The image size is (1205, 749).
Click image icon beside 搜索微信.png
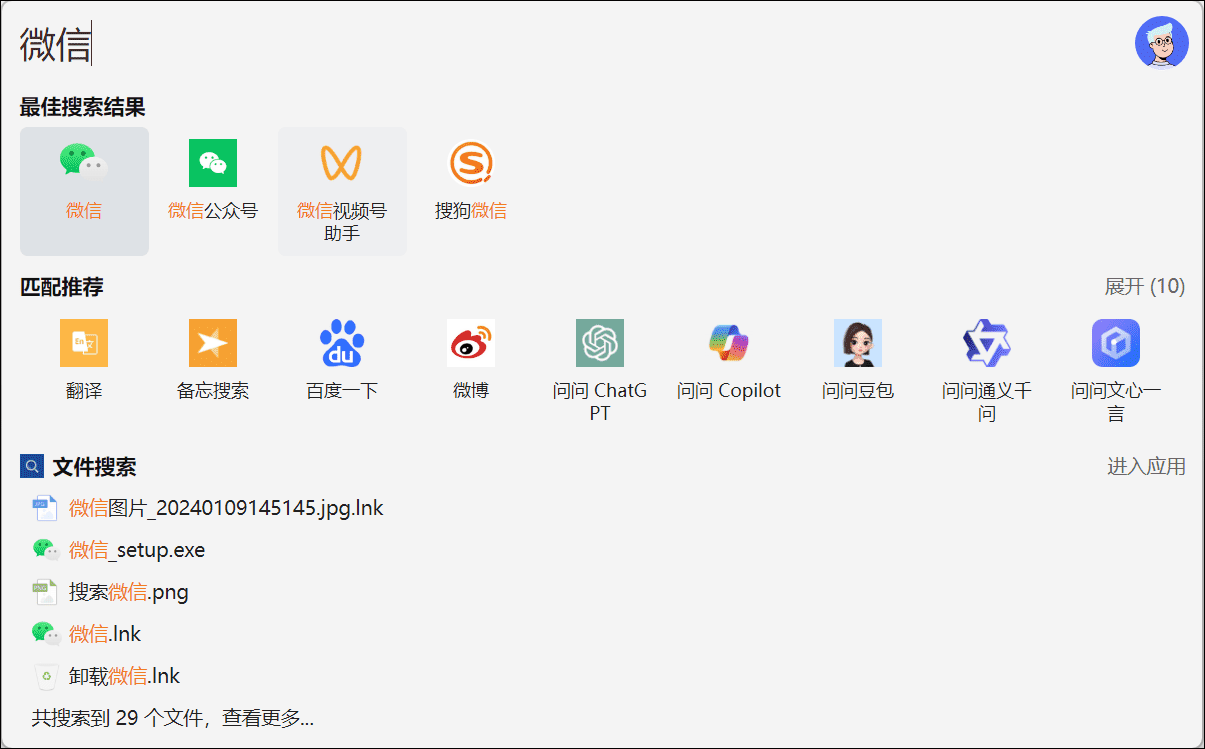(45, 592)
